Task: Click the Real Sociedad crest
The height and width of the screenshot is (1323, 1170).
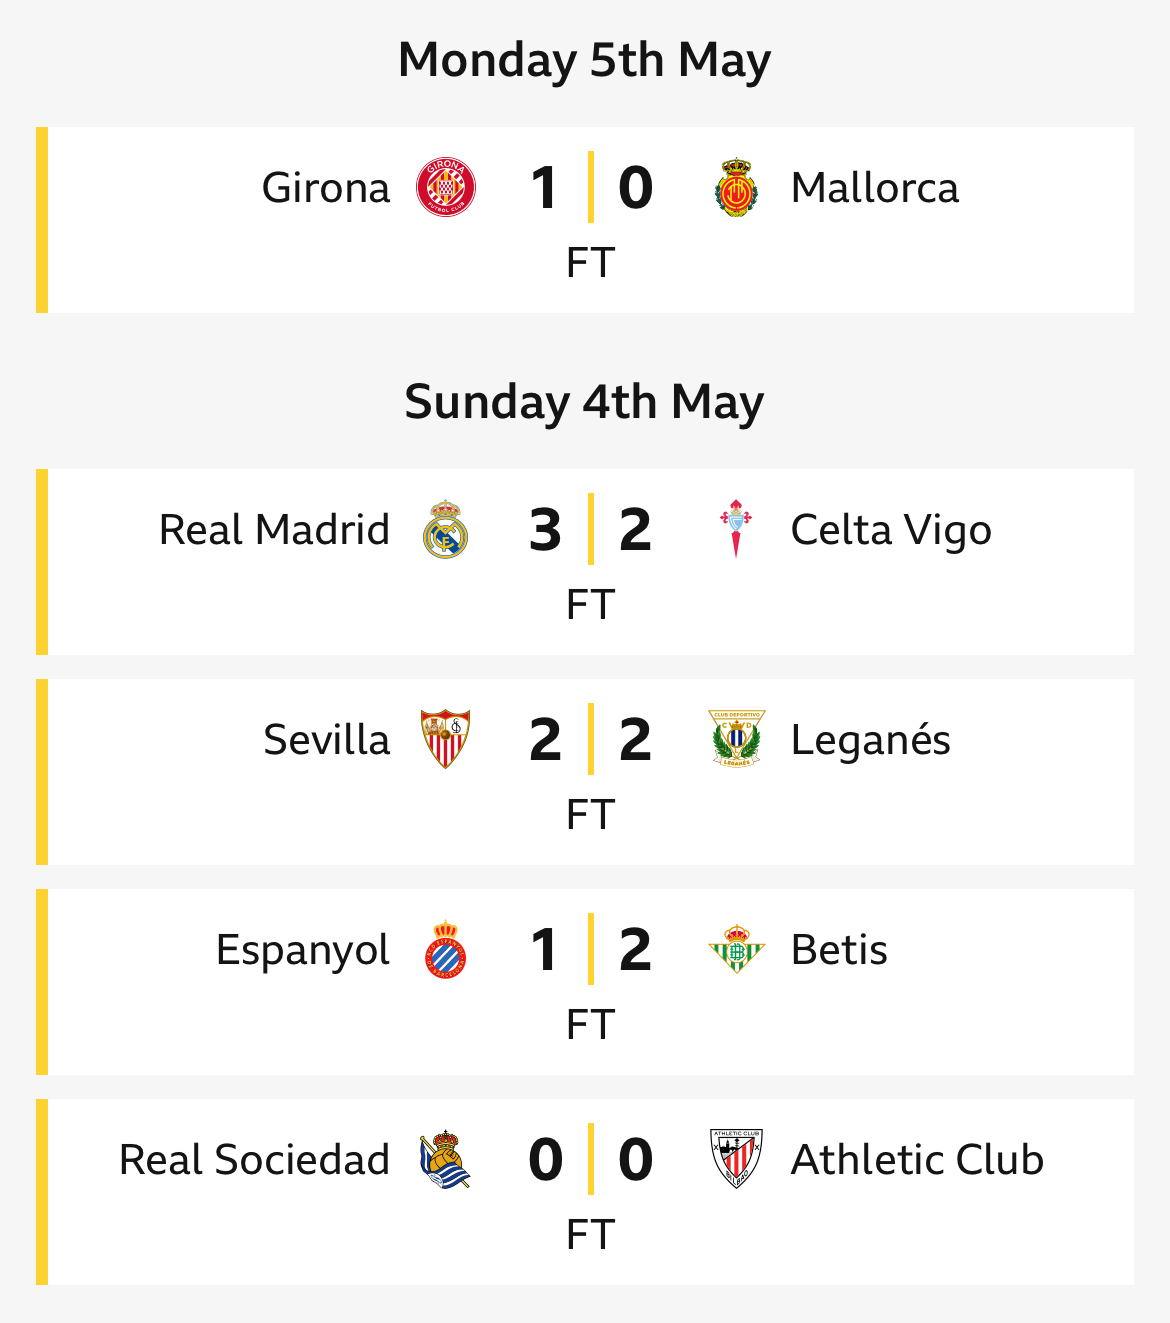Action: (x=446, y=1159)
